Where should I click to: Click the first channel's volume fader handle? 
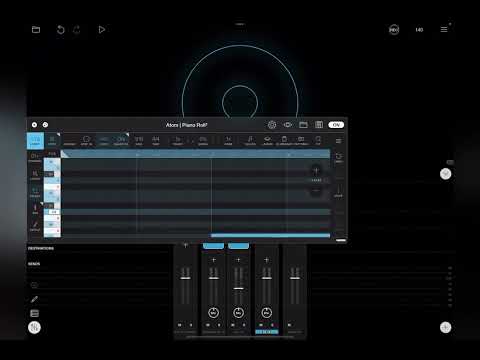(x=186, y=278)
